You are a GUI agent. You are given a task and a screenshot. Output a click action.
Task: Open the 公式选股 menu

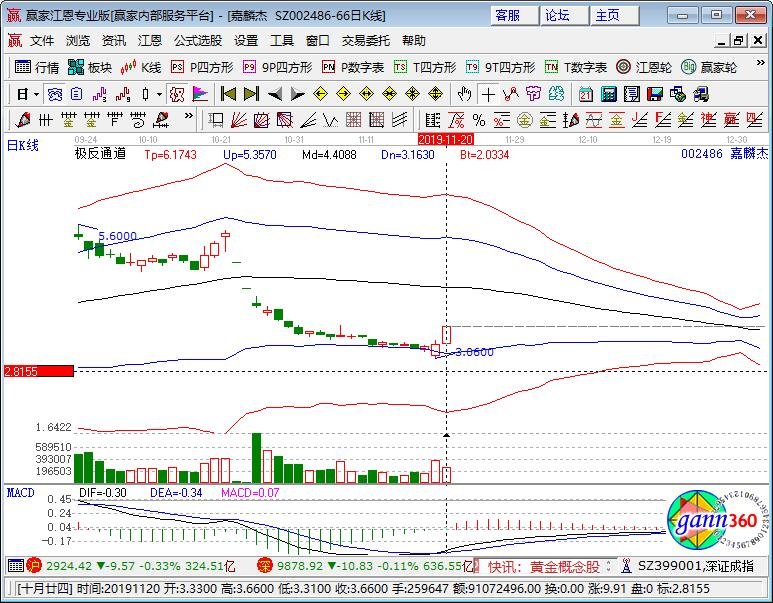pos(198,40)
